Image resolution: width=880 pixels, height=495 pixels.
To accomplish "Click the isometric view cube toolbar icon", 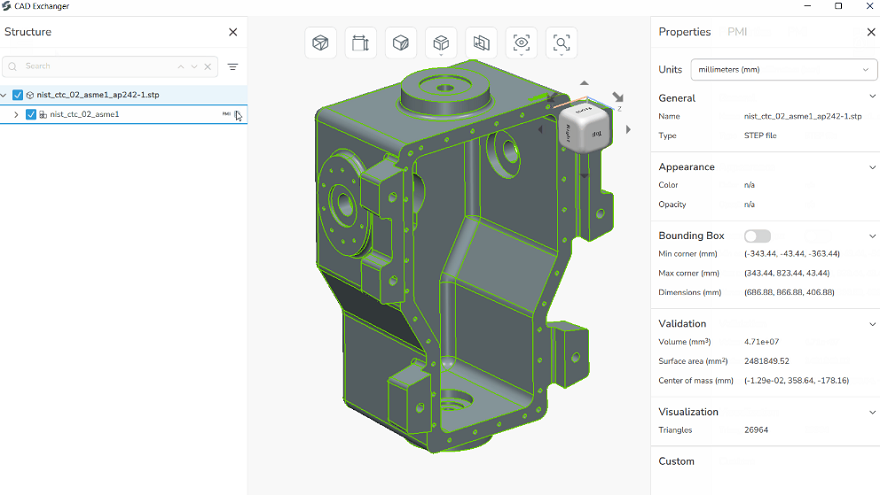I will point(320,43).
